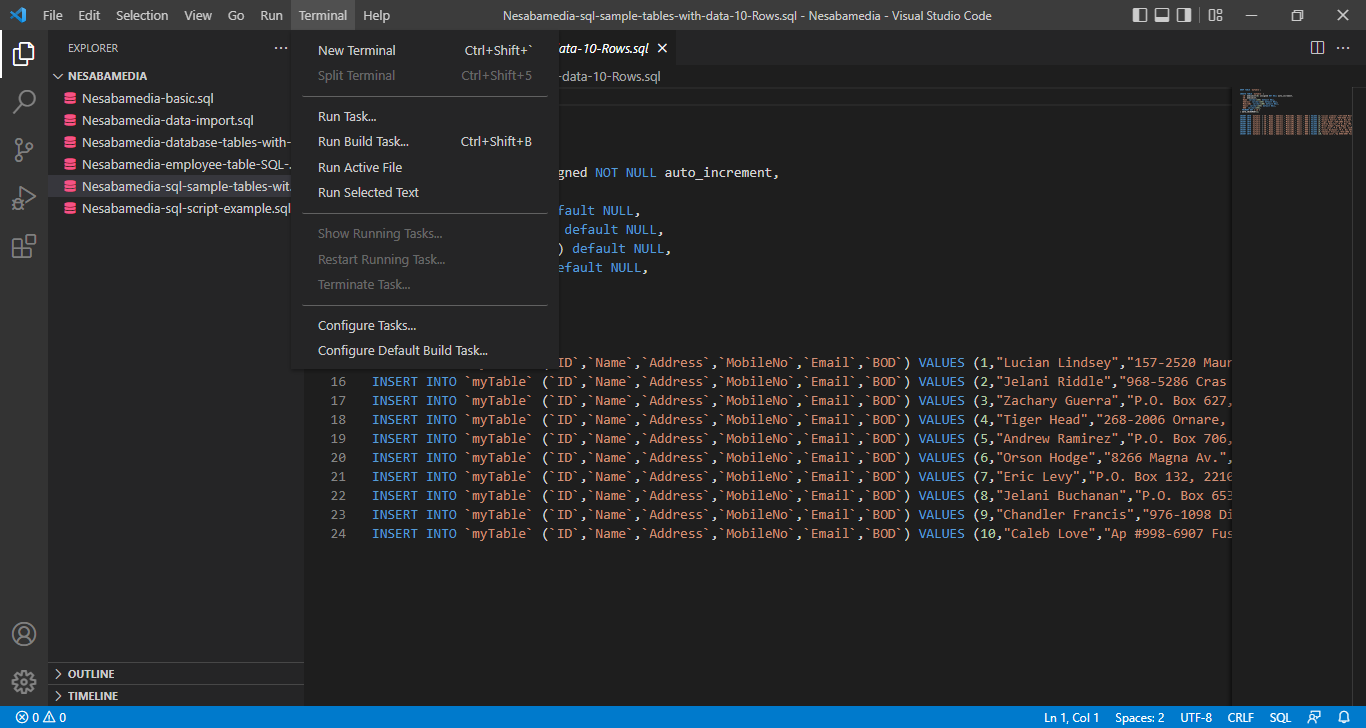Open the Extensions view icon
The width and height of the screenshot is (1366, 728).
tap(24, 246)
